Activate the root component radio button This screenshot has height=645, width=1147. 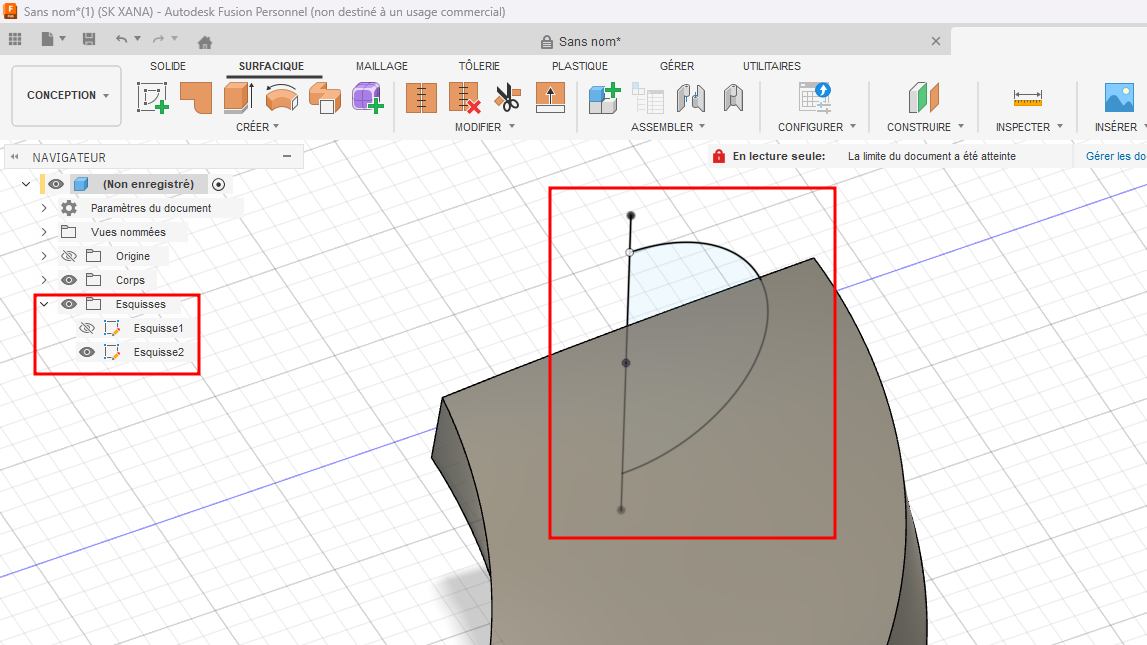218,184
